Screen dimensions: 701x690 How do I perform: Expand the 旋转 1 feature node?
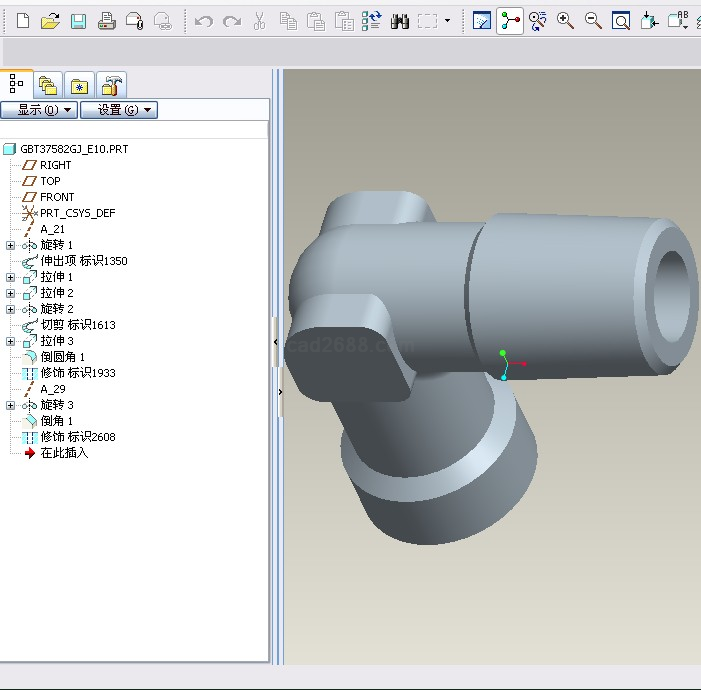click(11, 245)
